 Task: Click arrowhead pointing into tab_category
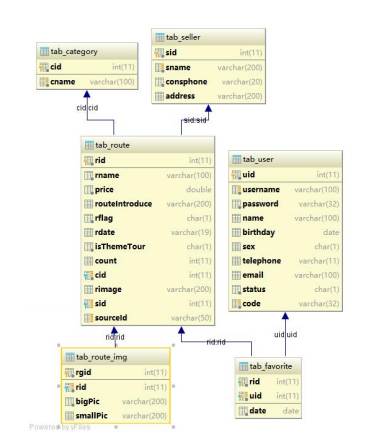click(x=87, y=94)
